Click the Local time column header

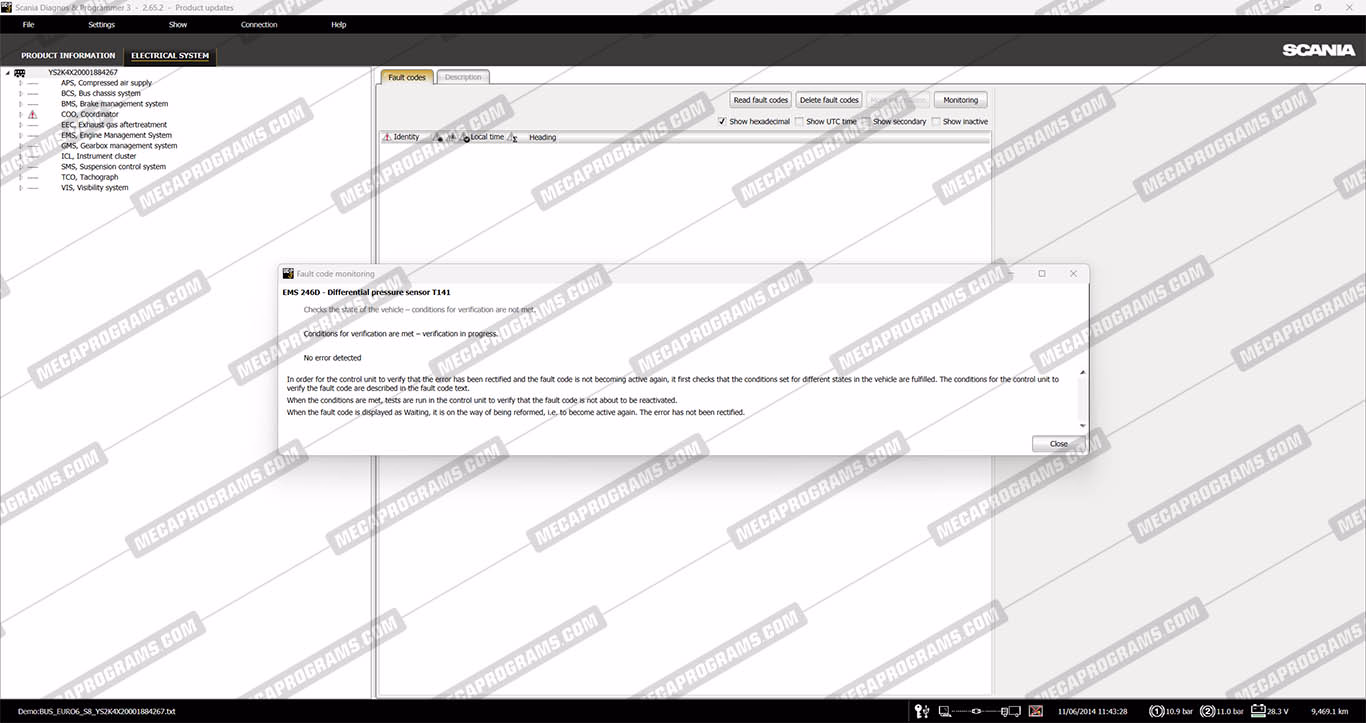coord(488,137)
